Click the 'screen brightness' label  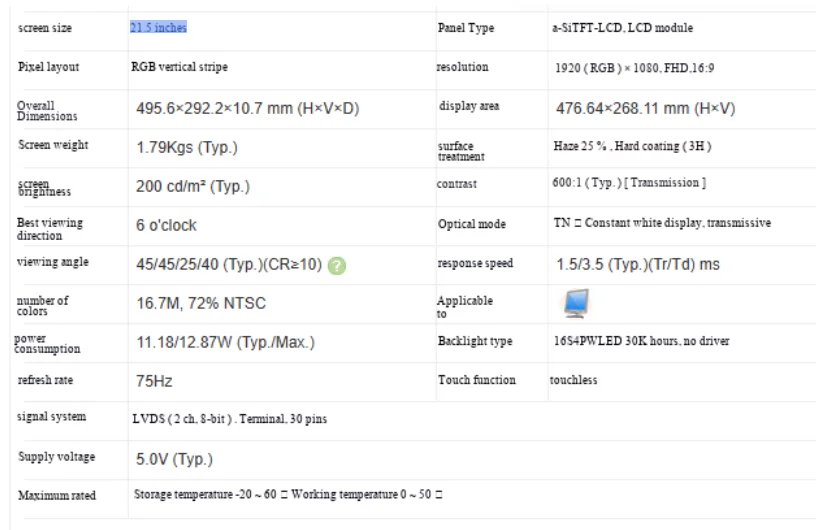44,188
